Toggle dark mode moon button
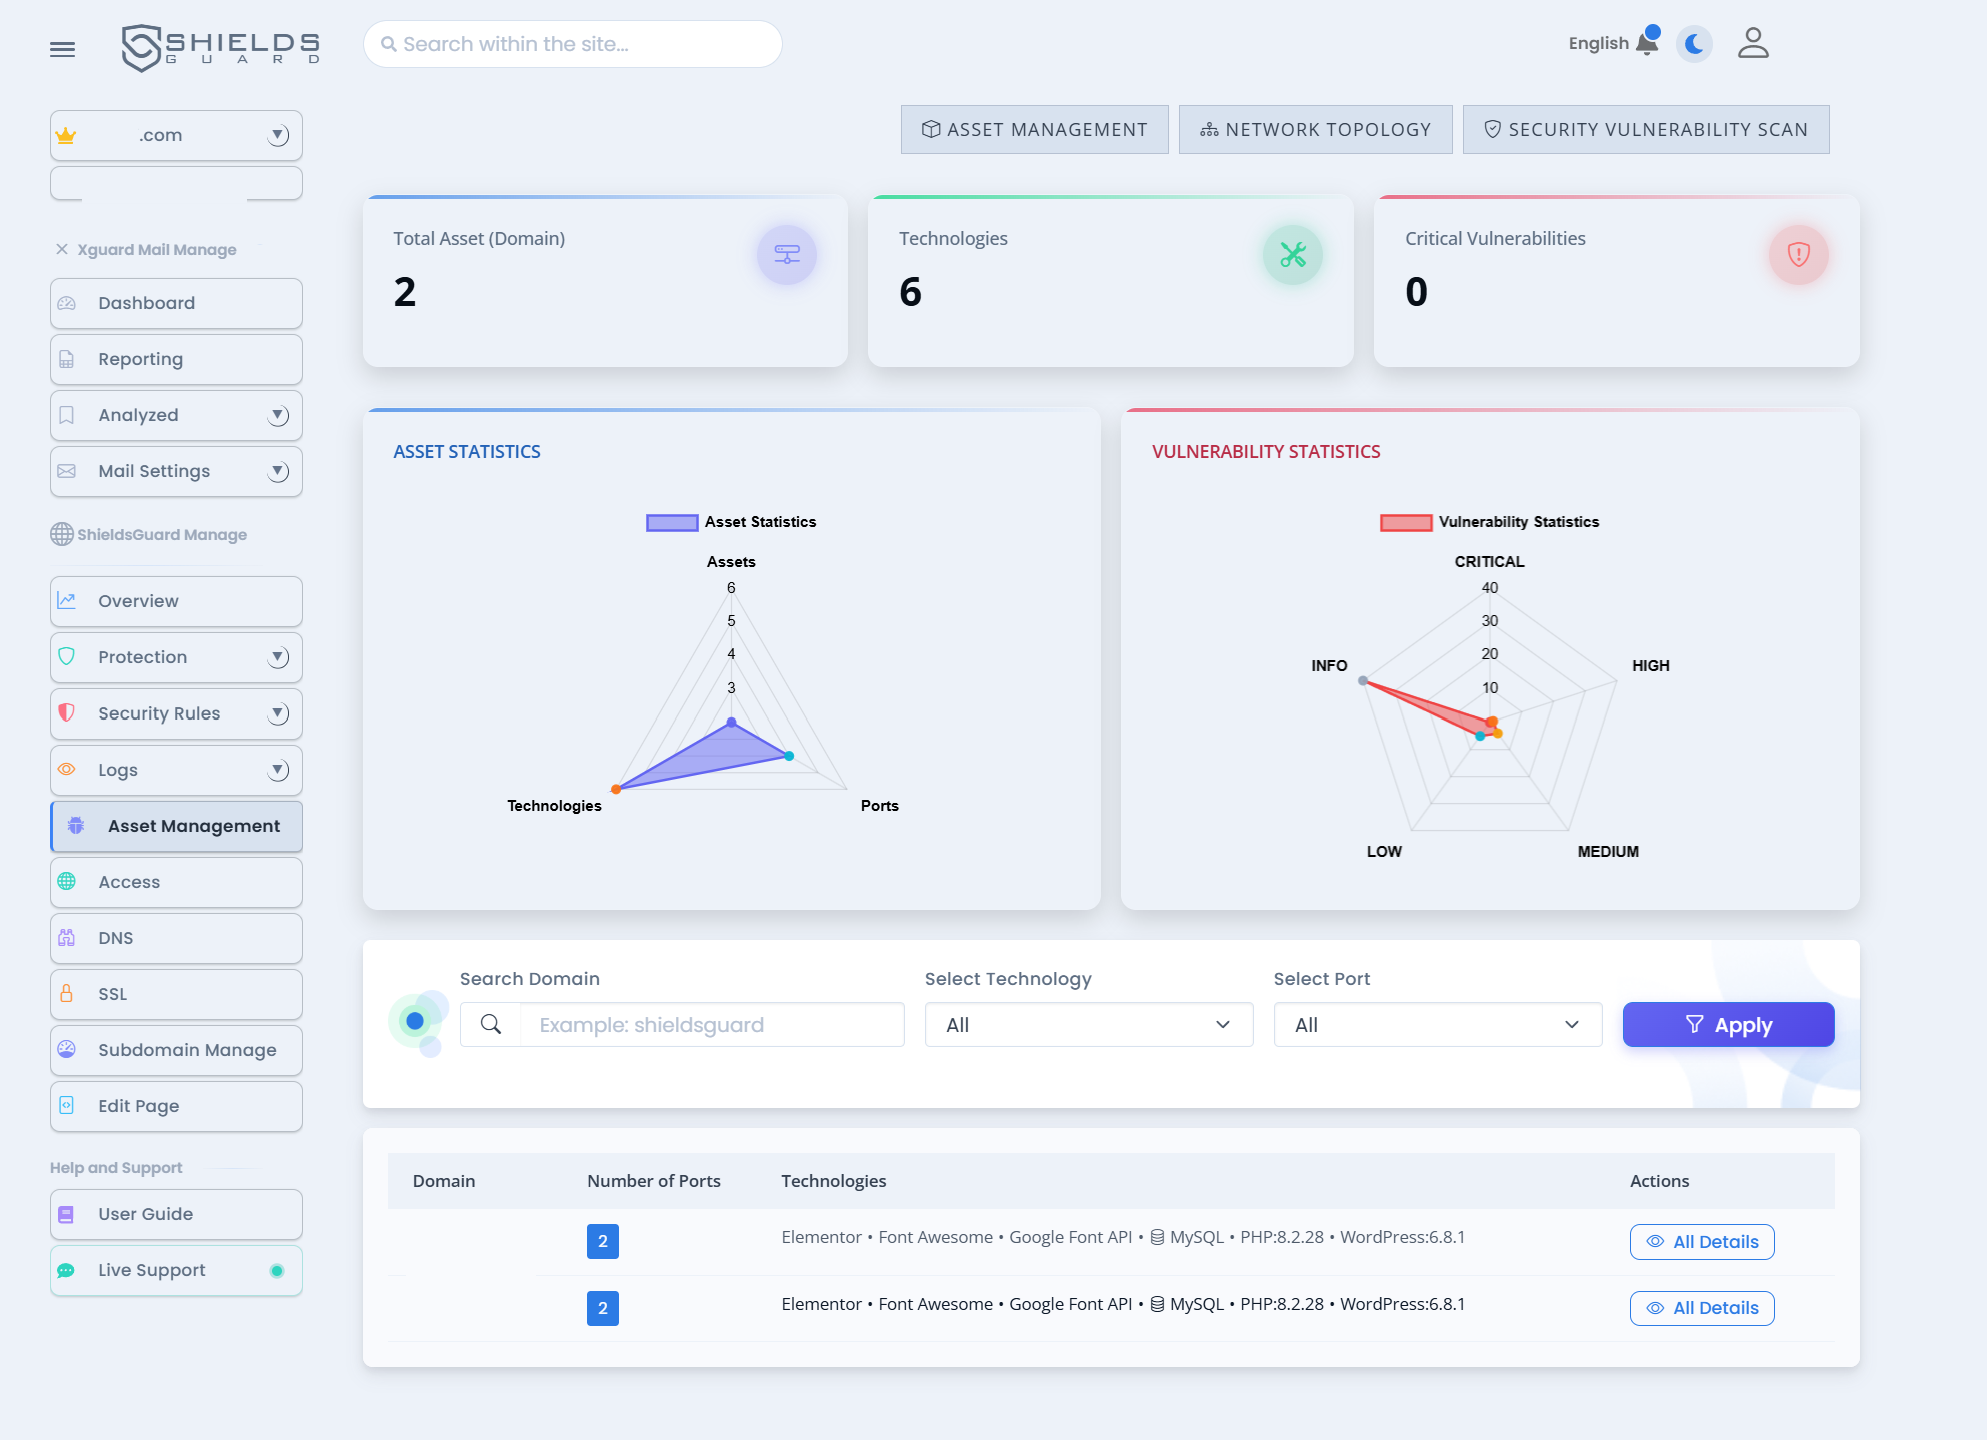Viewport: 1987px width, 1440px height. (1694, 43)
